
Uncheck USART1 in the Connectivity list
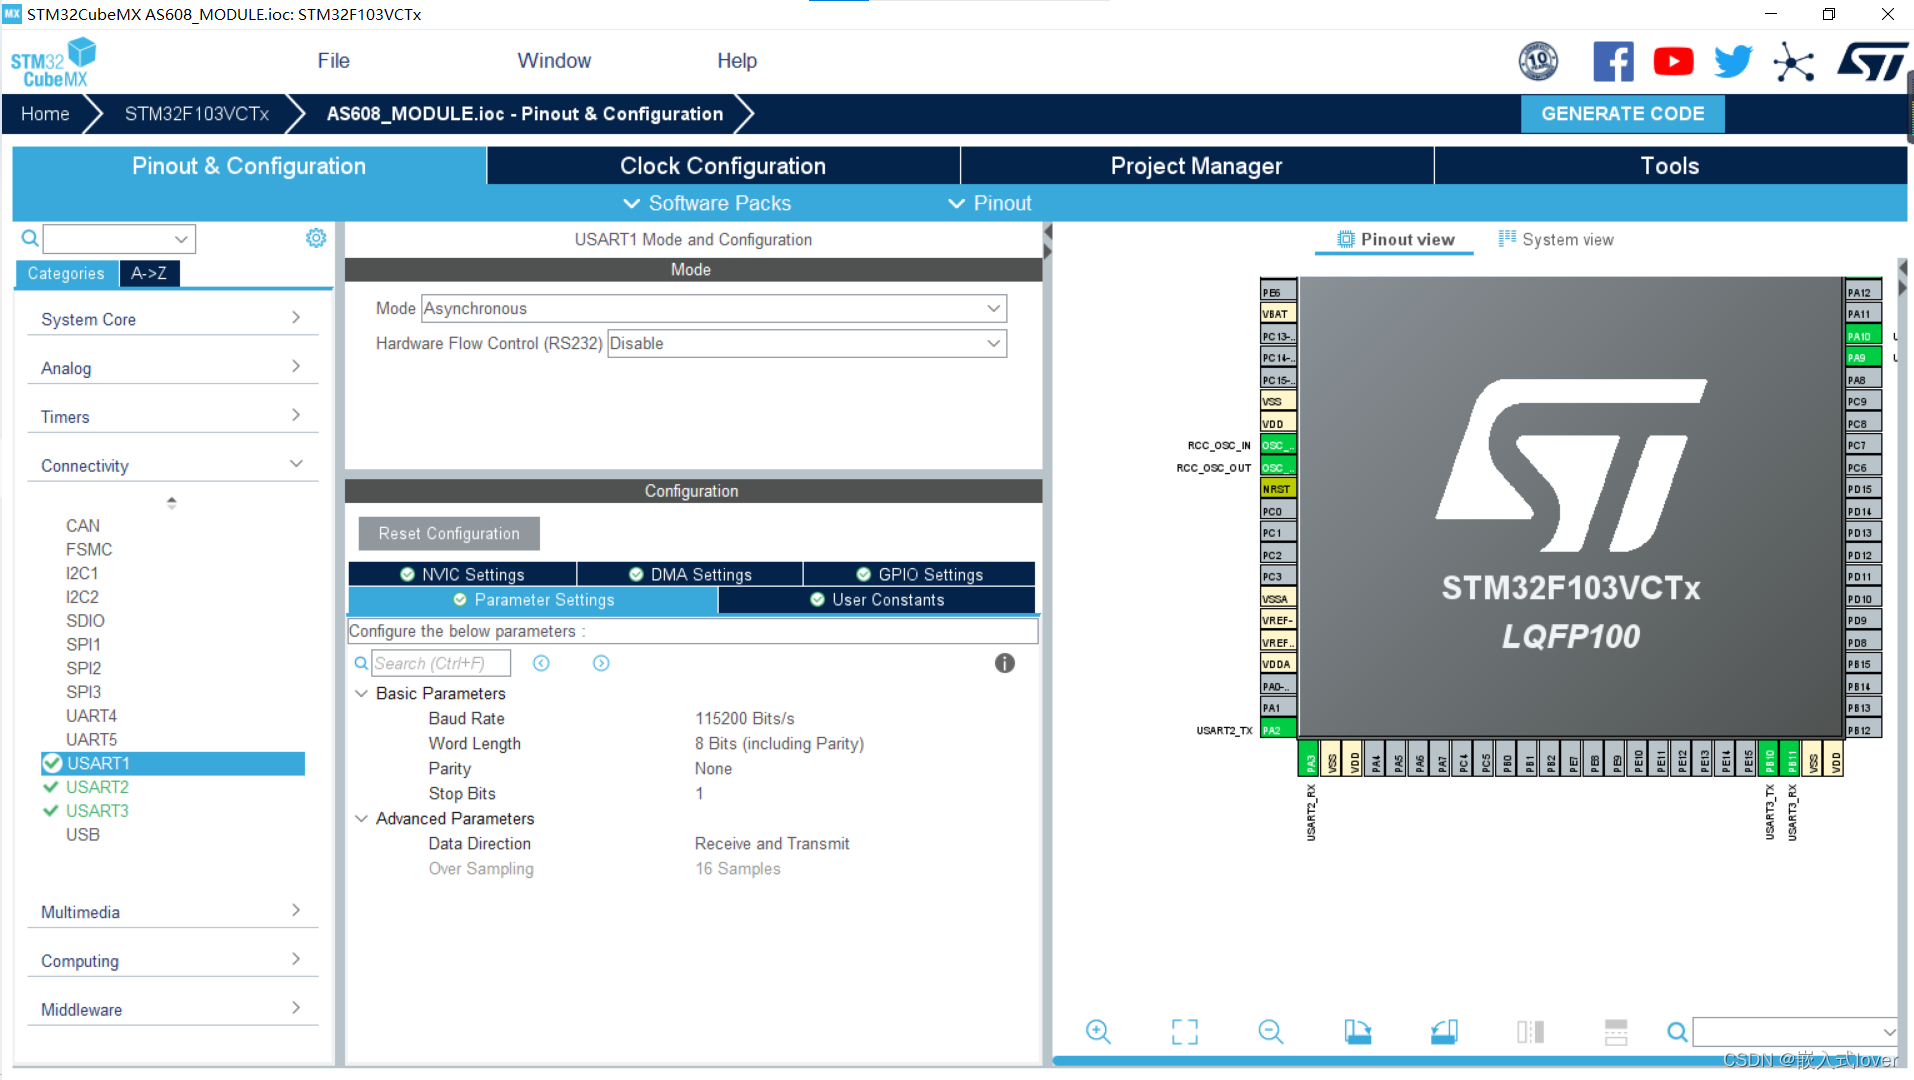click(x=53, y=763)
